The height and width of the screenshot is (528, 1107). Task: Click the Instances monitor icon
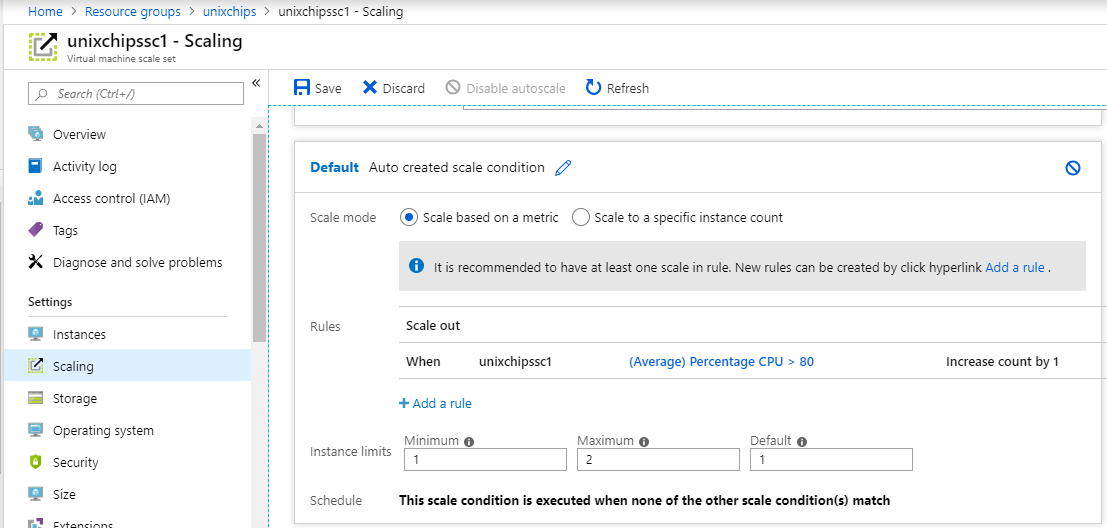pos(35,334)
